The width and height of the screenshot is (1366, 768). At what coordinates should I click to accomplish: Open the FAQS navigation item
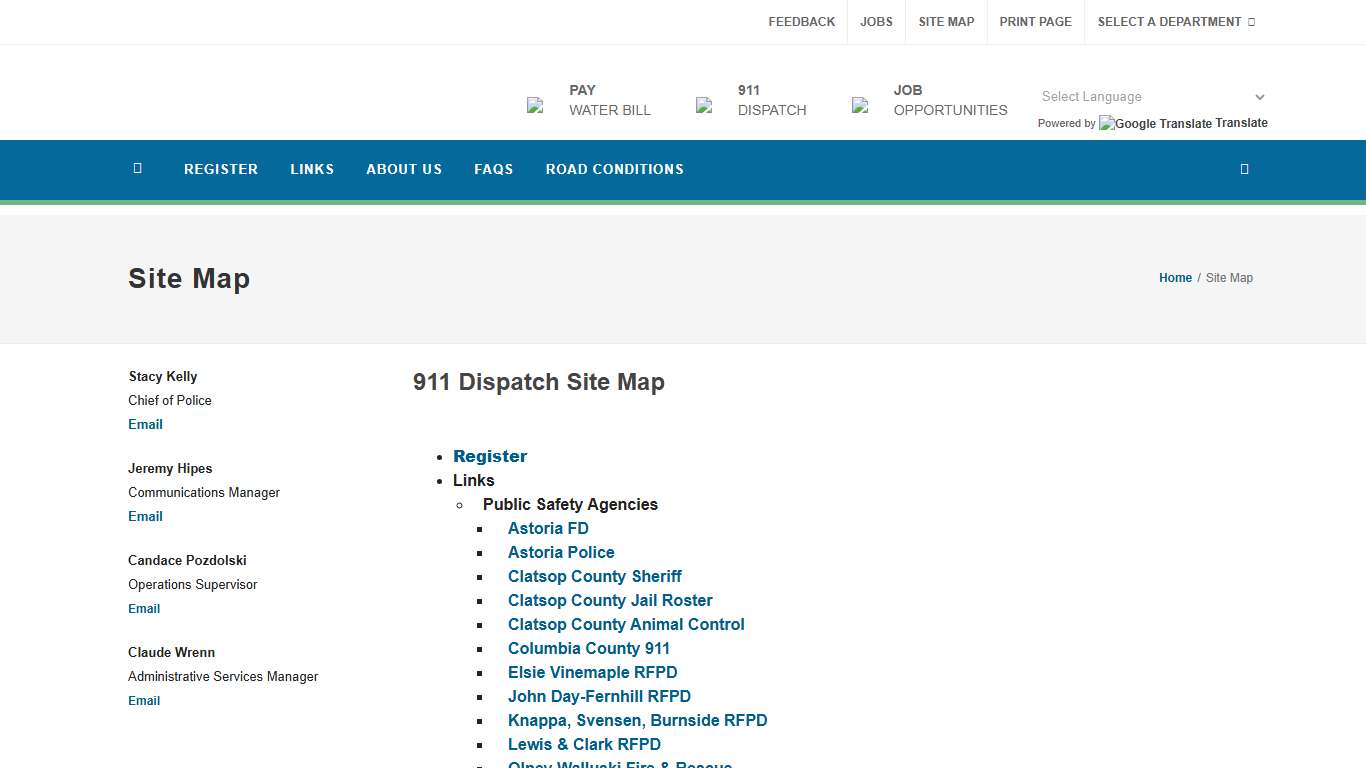click(x=493, y=169)
